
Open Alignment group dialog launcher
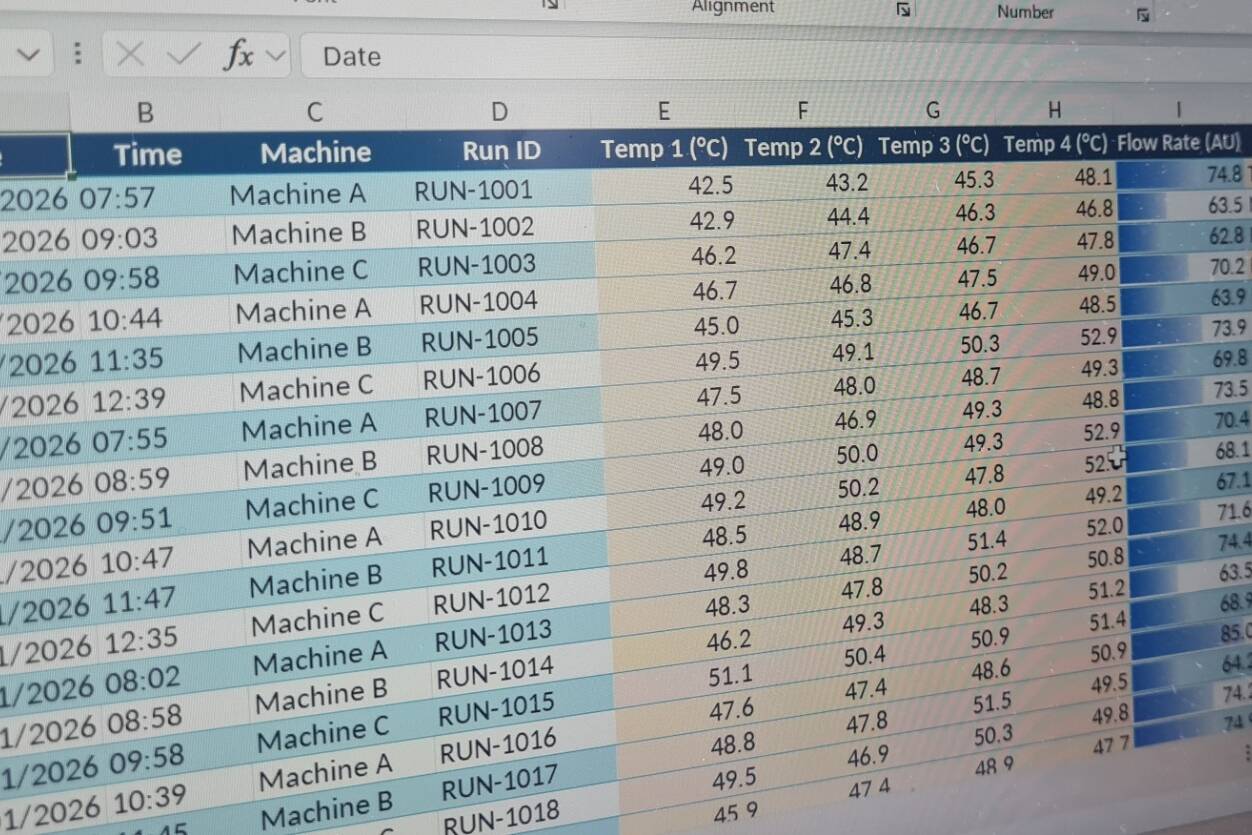pyautogui.click(x=903, y=10)
